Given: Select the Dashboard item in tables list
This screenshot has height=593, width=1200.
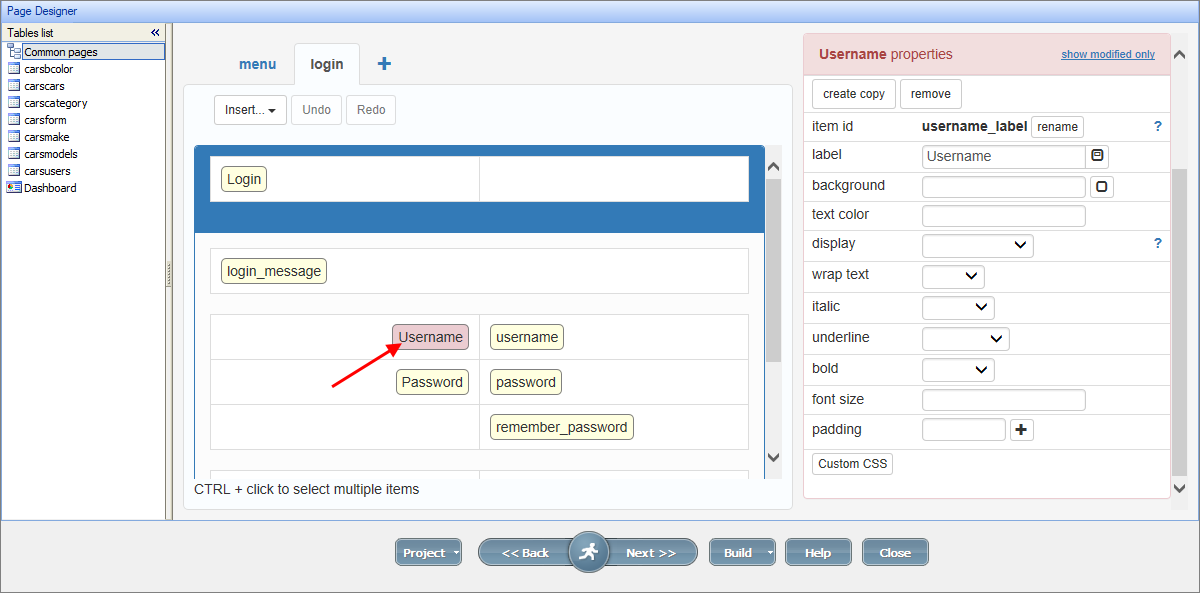Looking at the screenshot, I should pos(50,188).
